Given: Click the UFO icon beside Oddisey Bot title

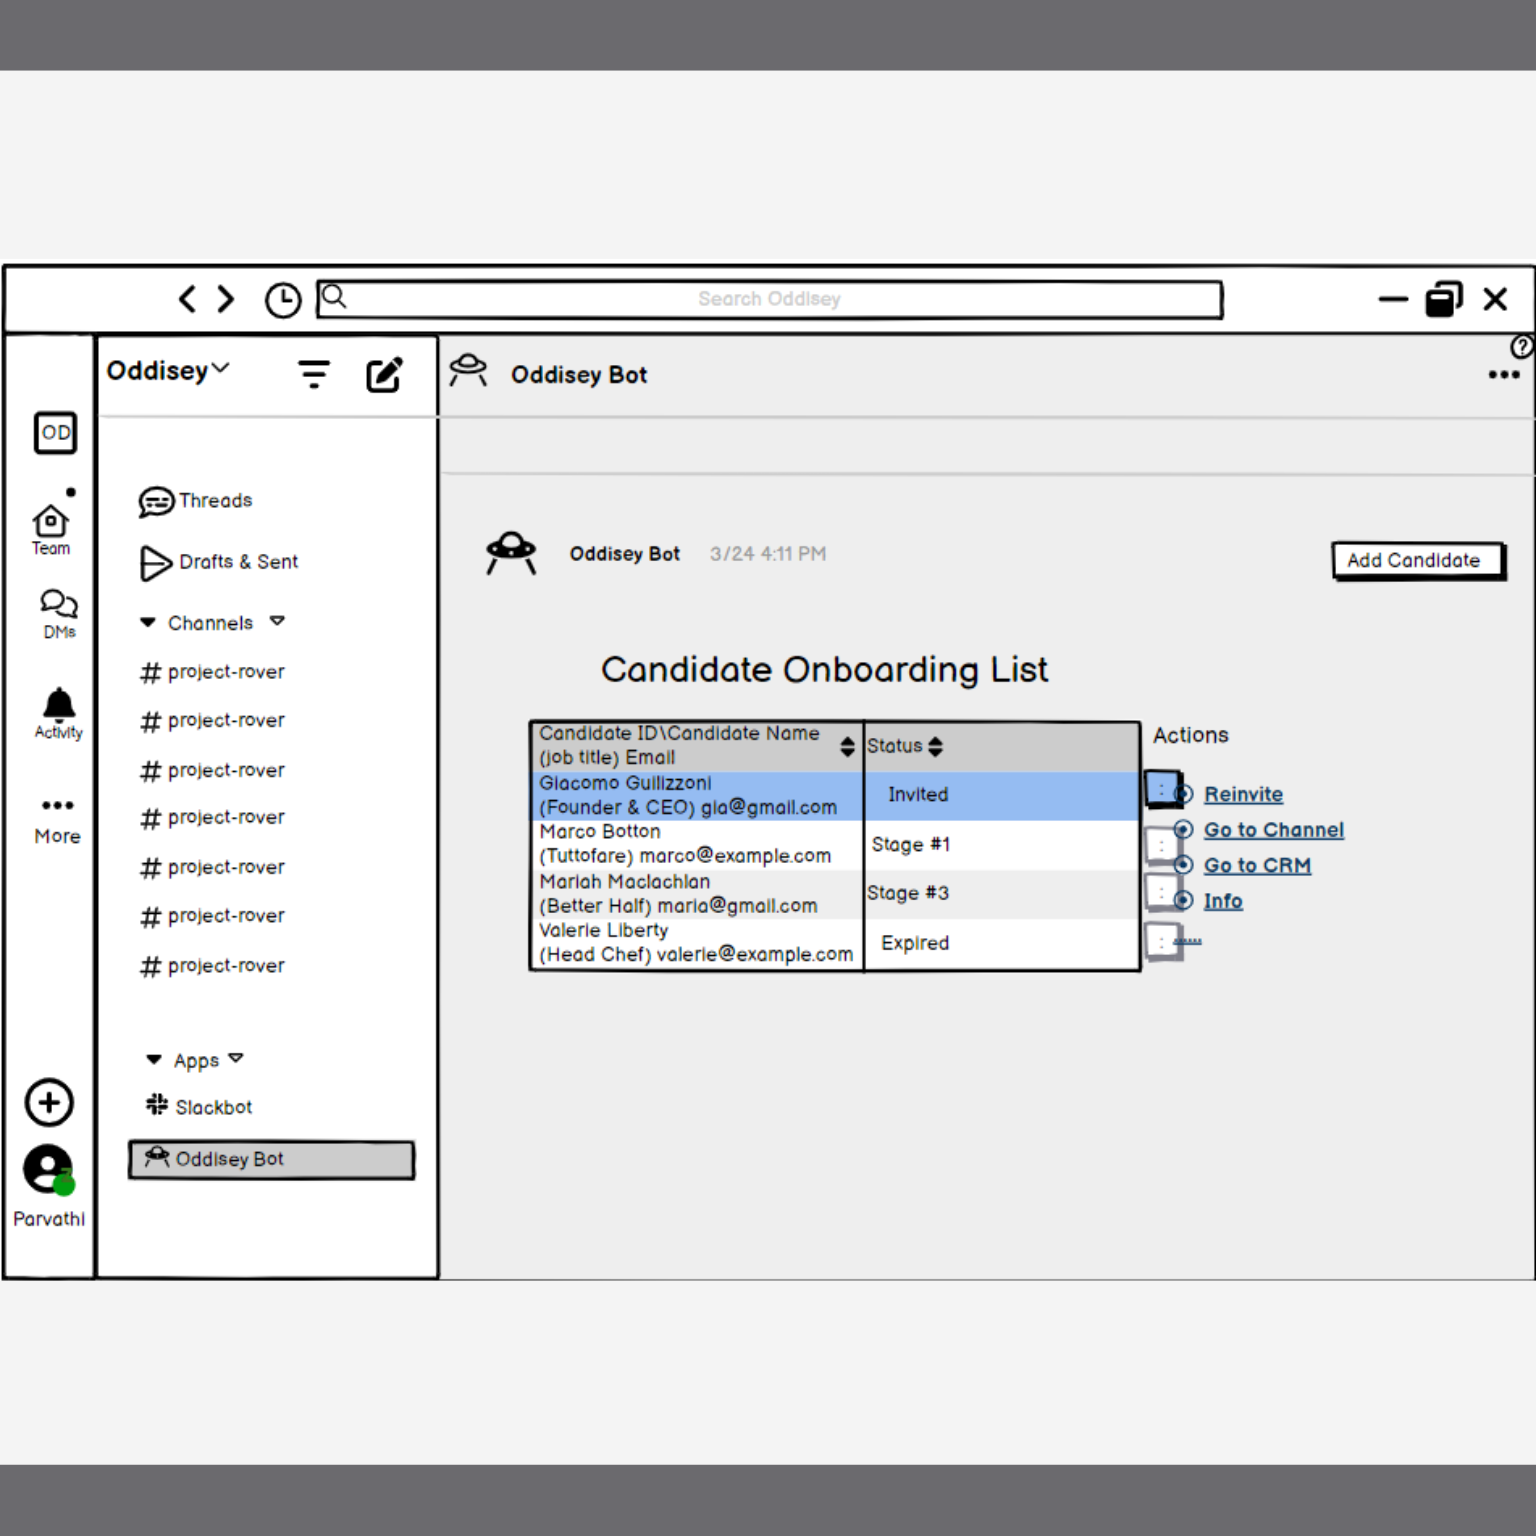Looking at the screenshot, I should [468, 370].
